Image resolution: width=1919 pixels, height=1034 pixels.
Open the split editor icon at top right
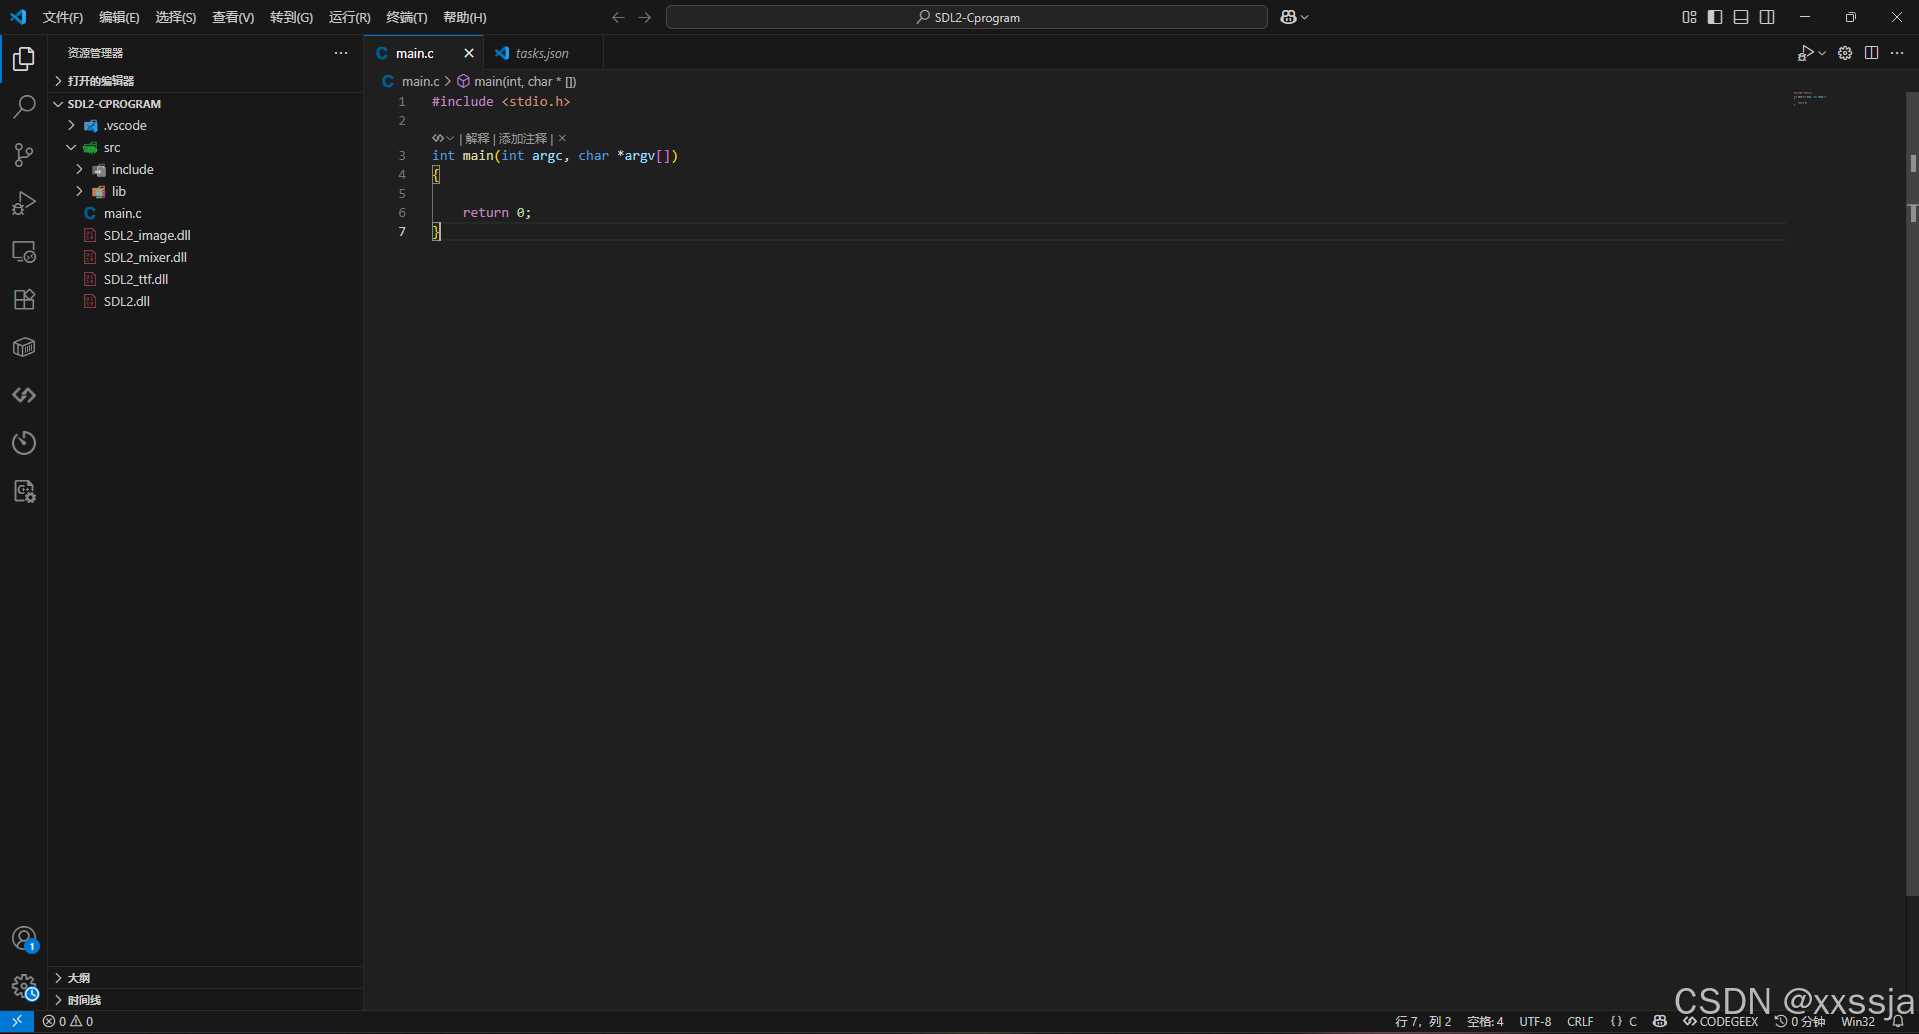coord(1871,53)
